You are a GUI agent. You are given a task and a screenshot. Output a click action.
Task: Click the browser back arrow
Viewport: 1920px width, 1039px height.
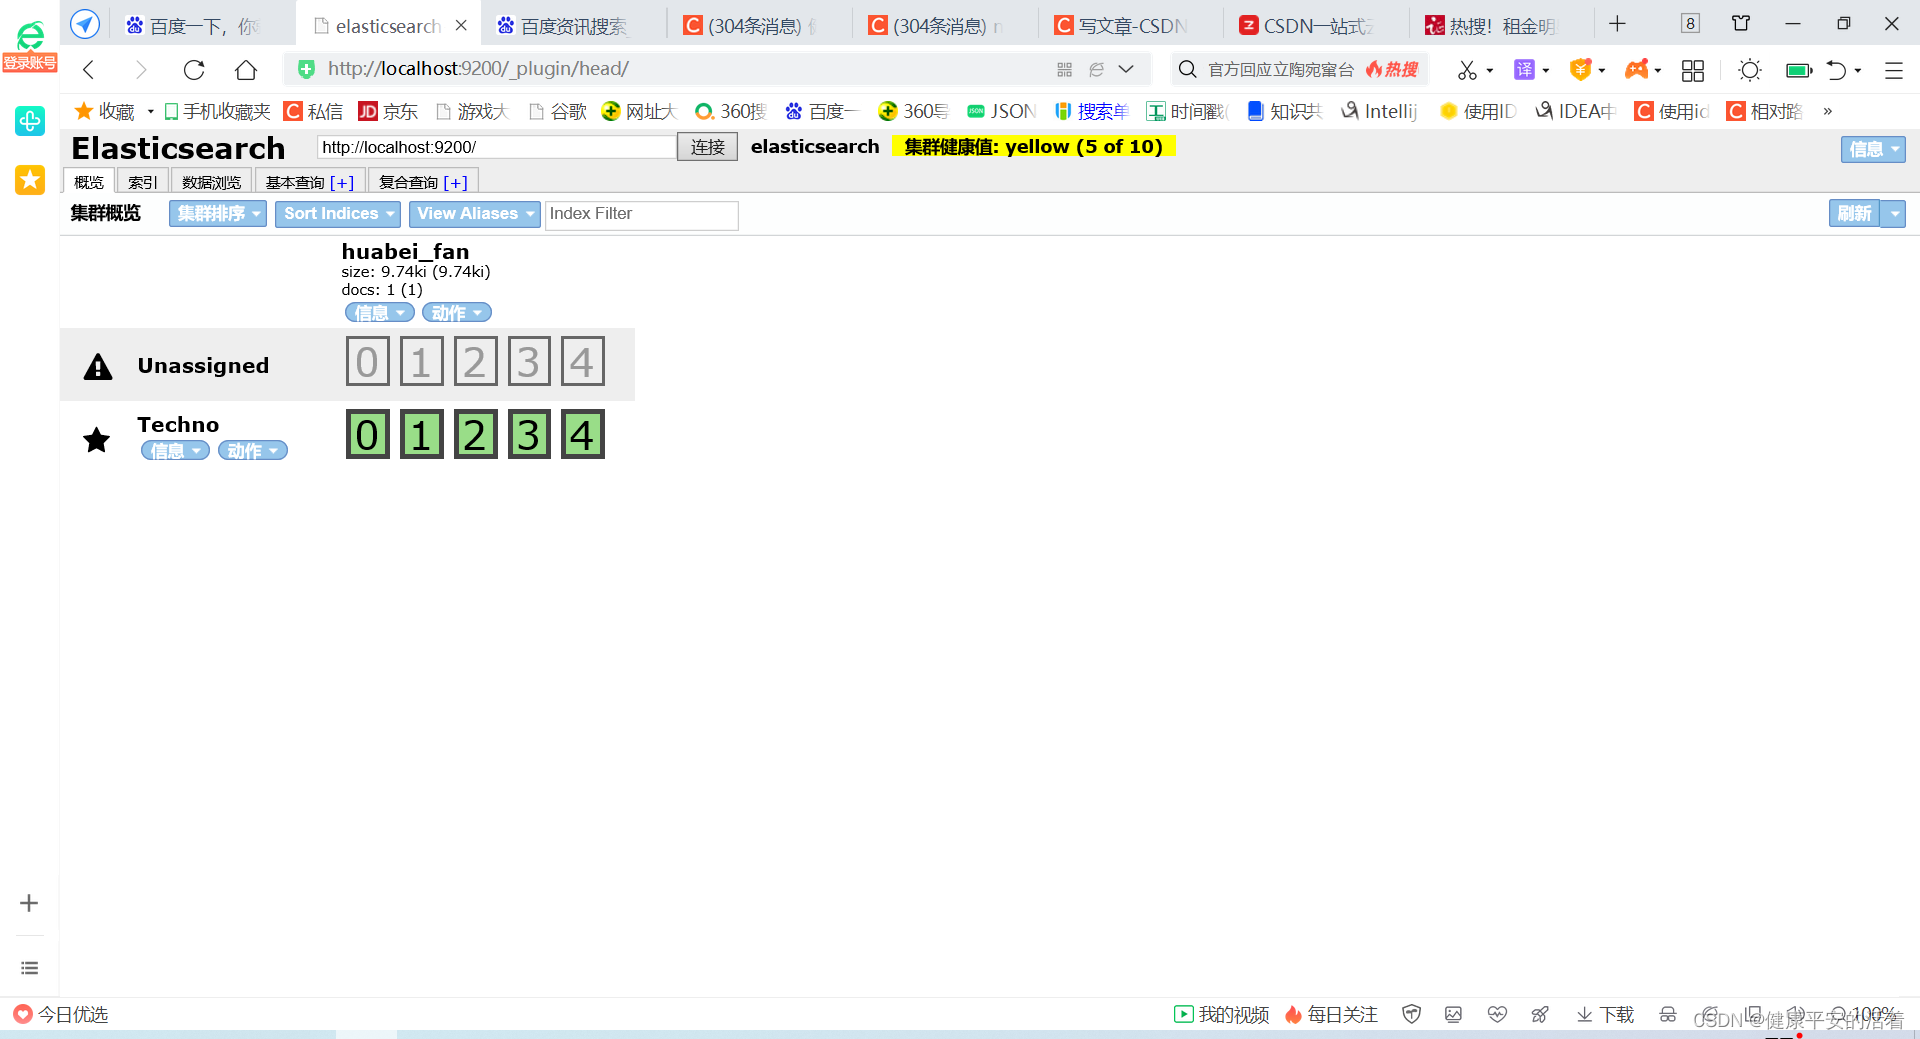(x=89, y=69)
